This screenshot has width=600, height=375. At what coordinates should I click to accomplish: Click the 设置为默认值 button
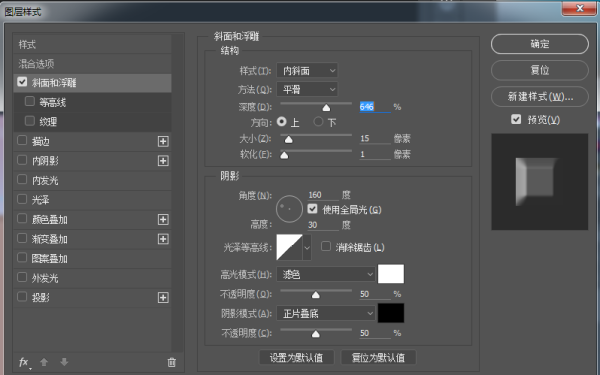297,357
